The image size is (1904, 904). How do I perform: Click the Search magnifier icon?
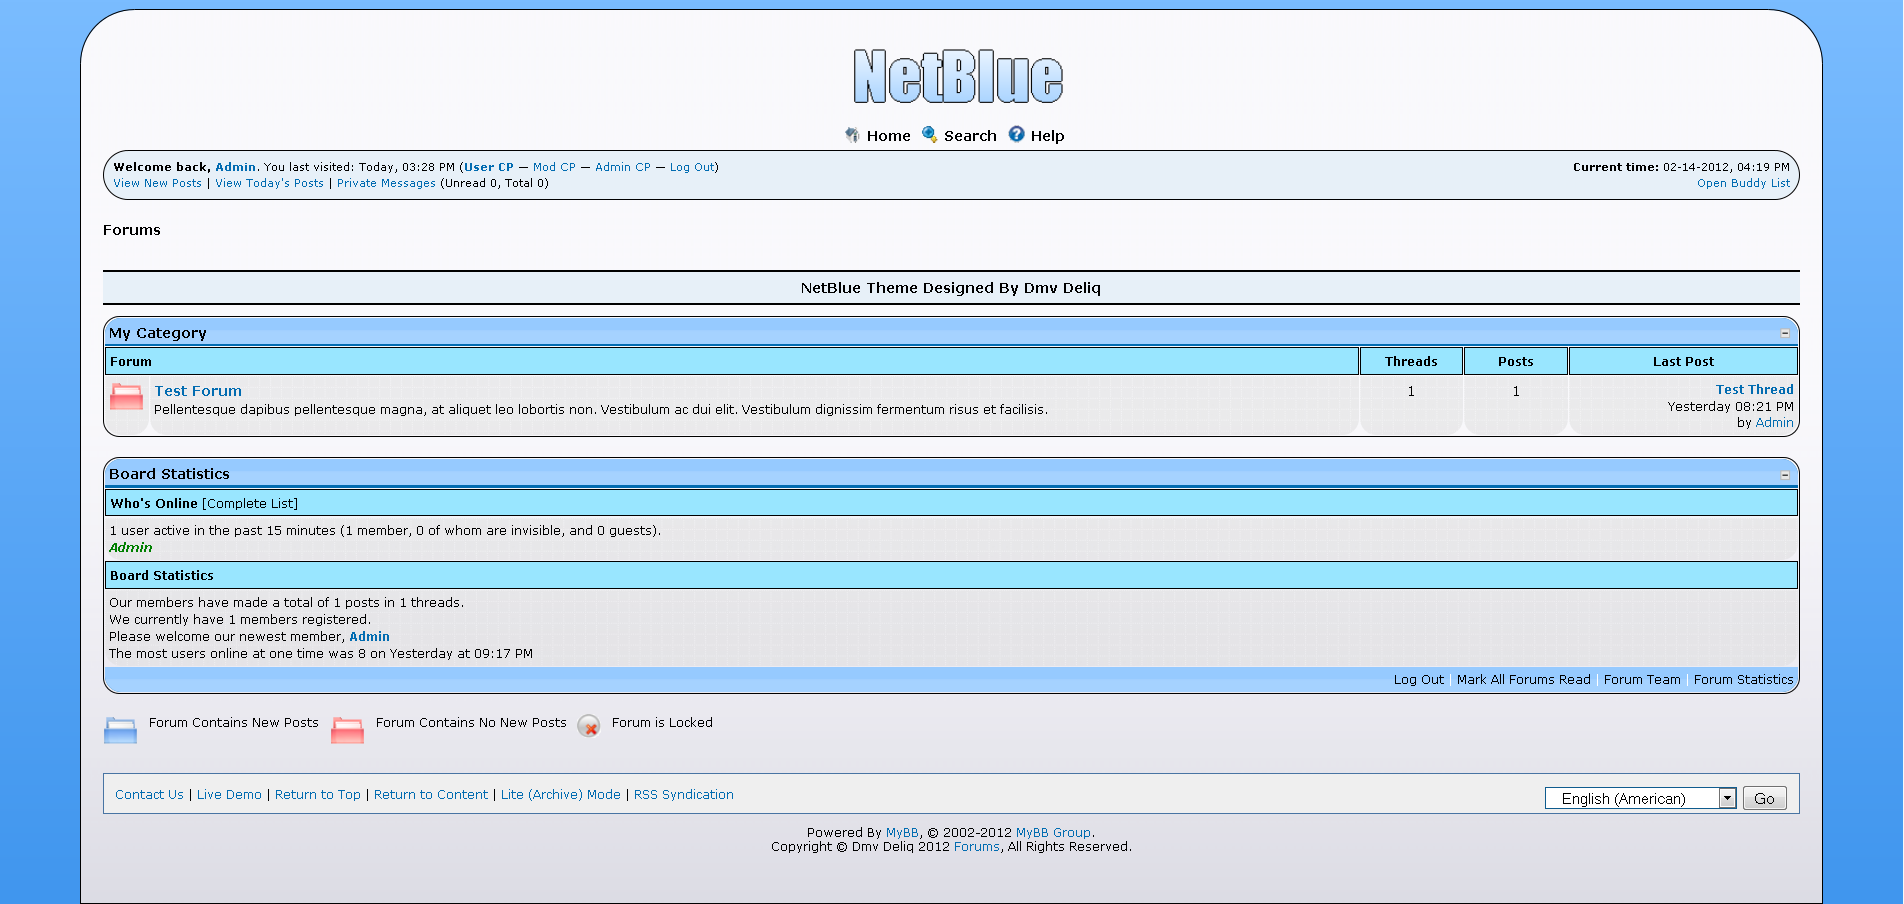[929, 135]
